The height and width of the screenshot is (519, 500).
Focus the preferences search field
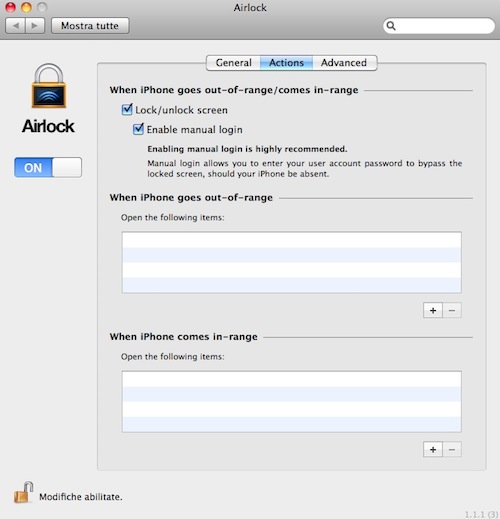click(x=439, y=26)
